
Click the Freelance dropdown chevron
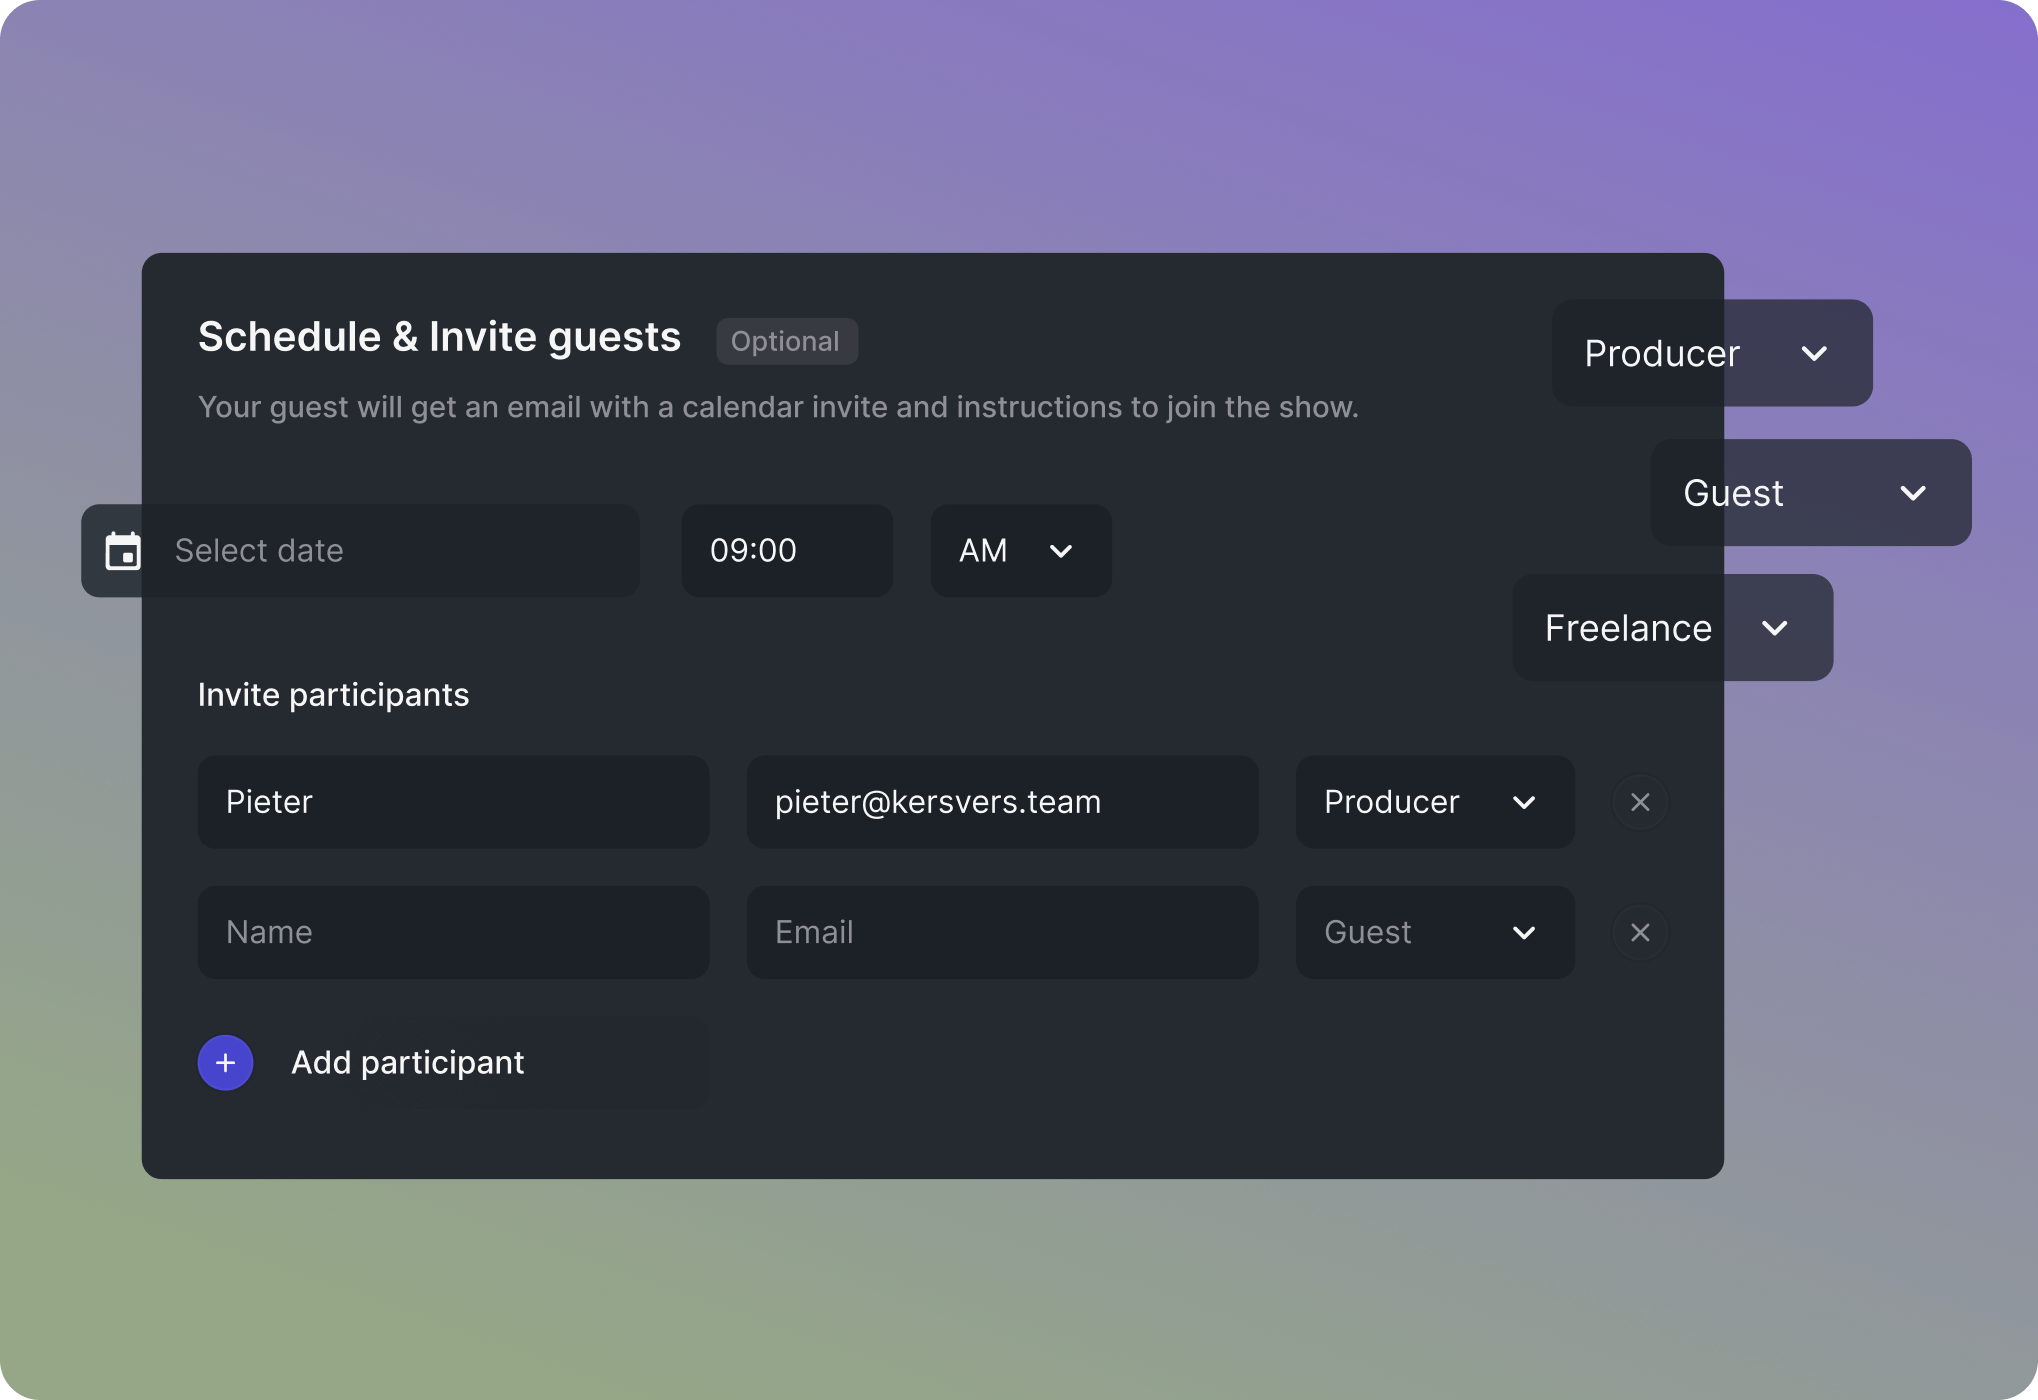click(1774, 628)
